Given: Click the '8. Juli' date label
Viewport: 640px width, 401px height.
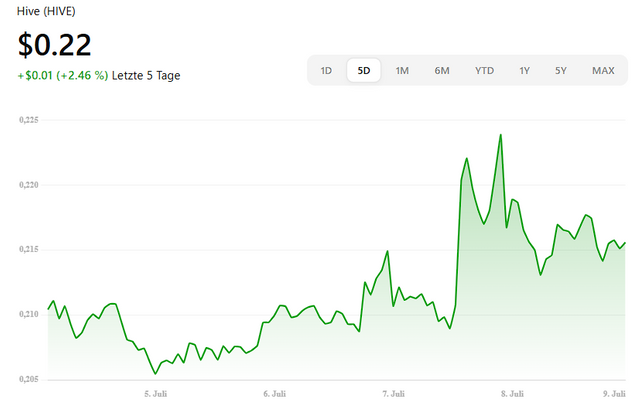Looking at the screenshot, I should pyautogui.click(x=512, y=394).
